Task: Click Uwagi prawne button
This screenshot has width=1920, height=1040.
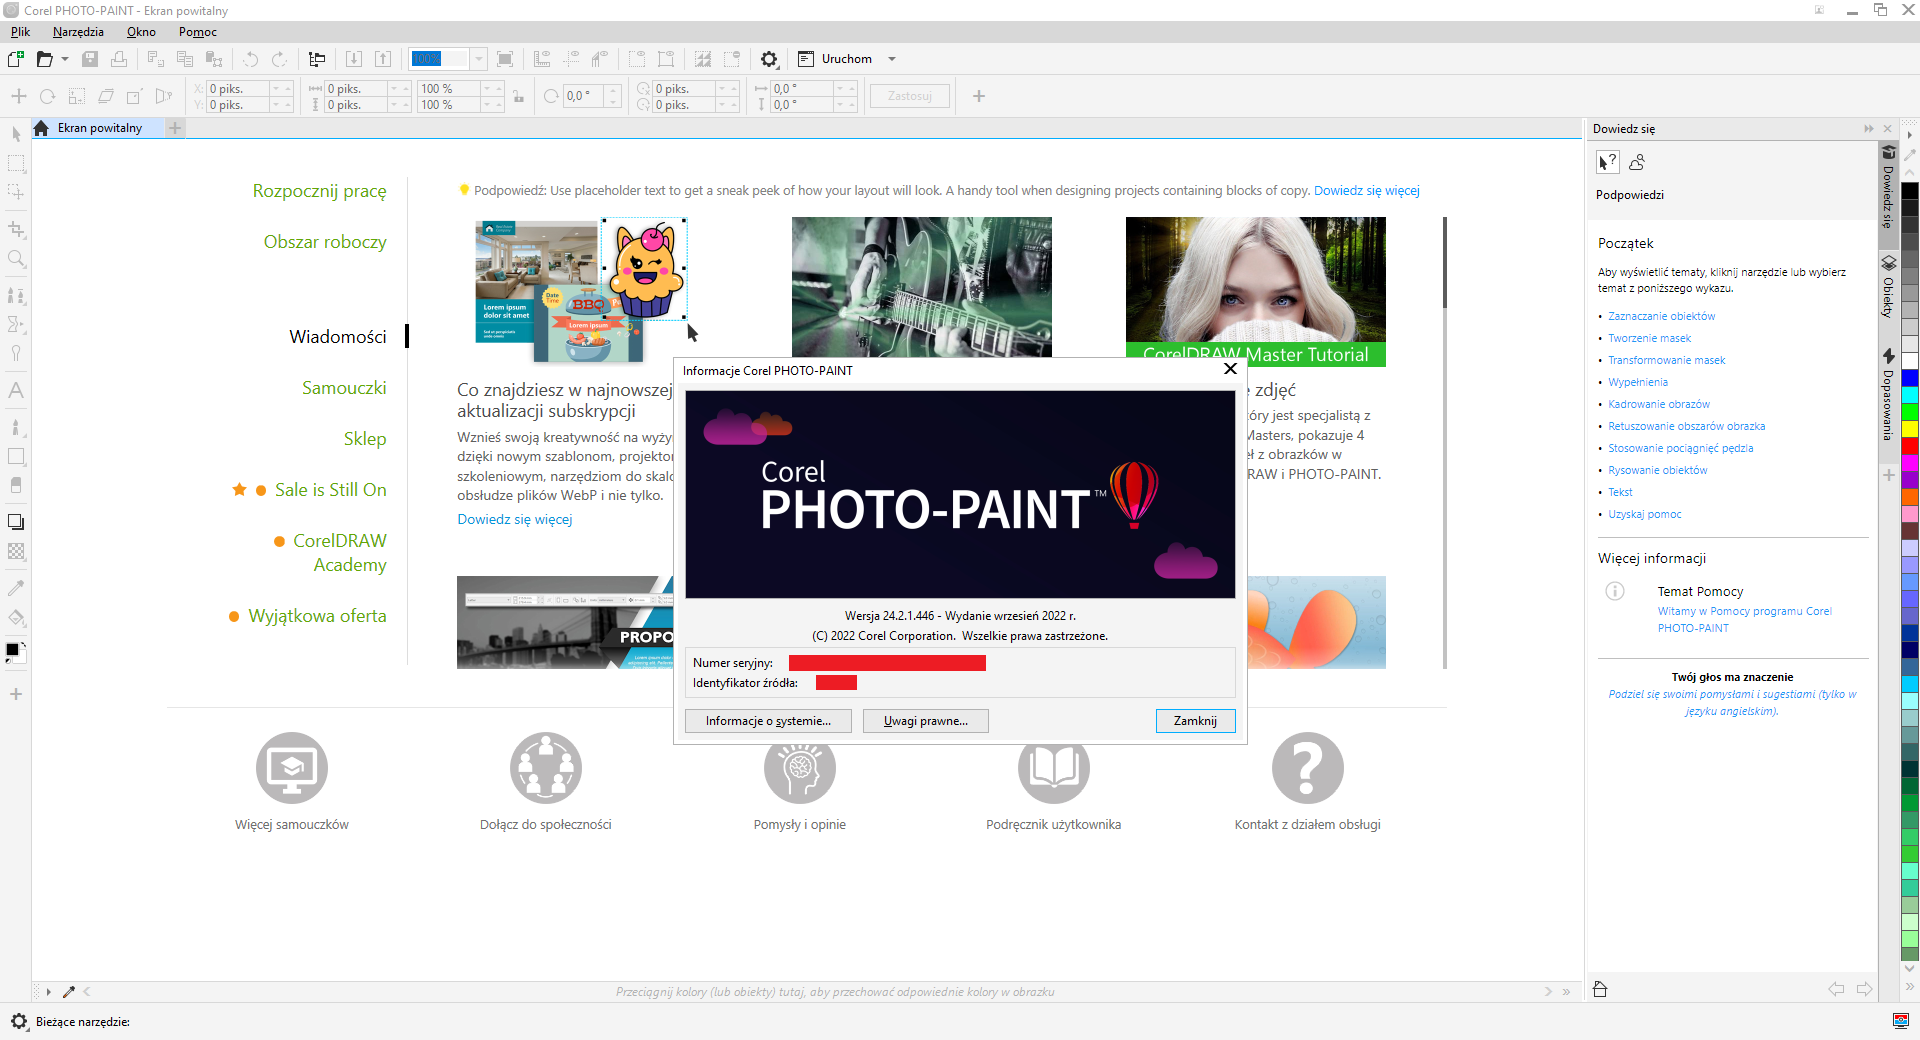Action: click(926, 721)
